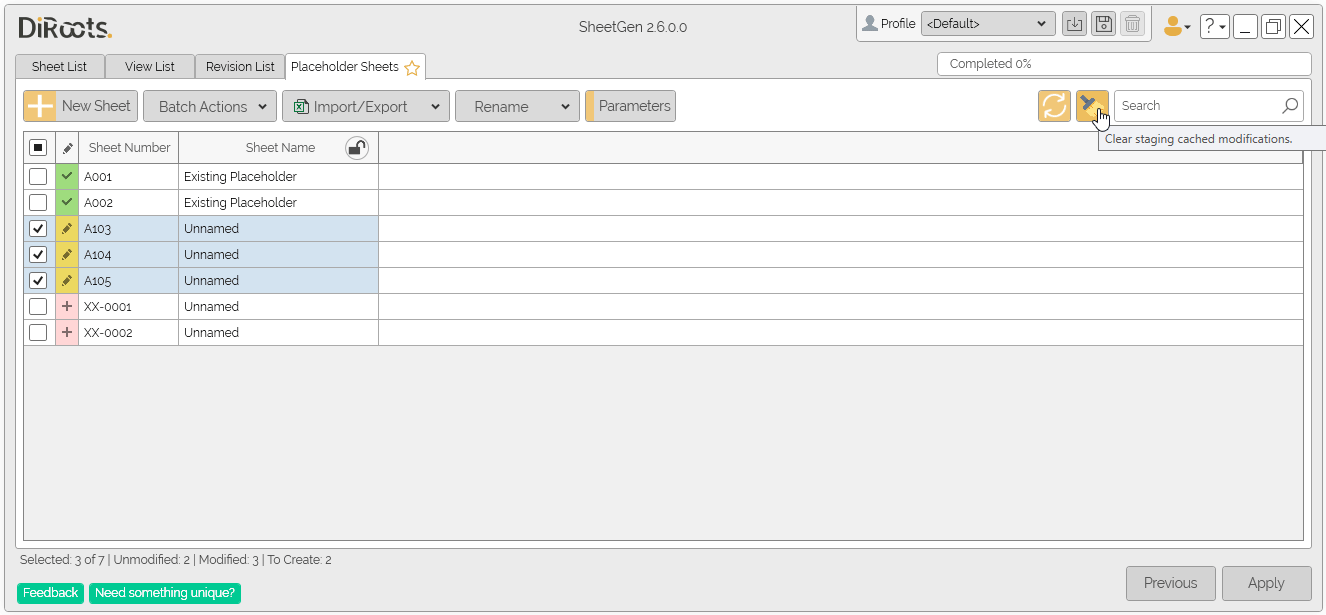
Task: Click the refresh sheets icon
Action: (x=1054, y=106)
